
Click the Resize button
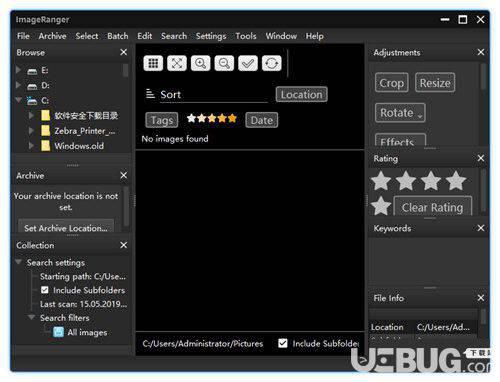pyautogui.click(x=435, y=83)
